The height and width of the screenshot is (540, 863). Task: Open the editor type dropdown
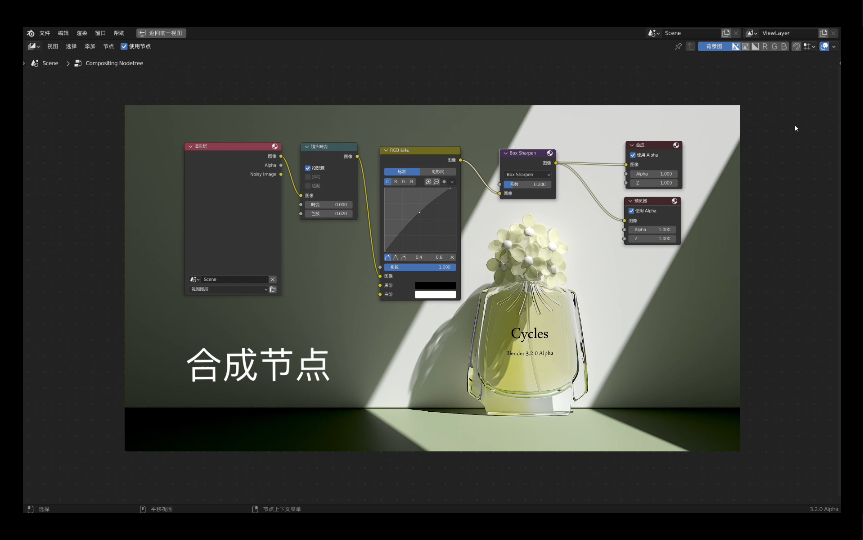coord(34,47)
